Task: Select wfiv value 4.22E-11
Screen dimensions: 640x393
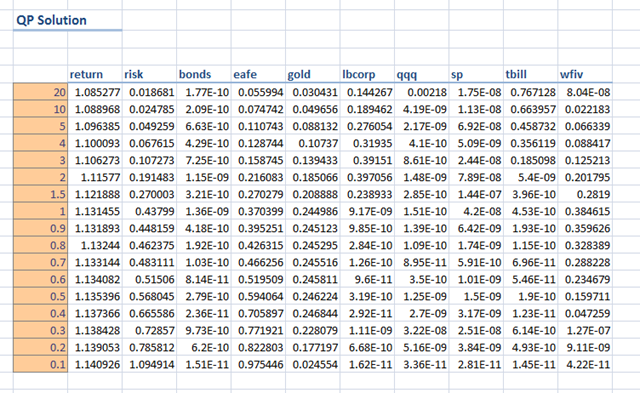Action: click(585, 364)
